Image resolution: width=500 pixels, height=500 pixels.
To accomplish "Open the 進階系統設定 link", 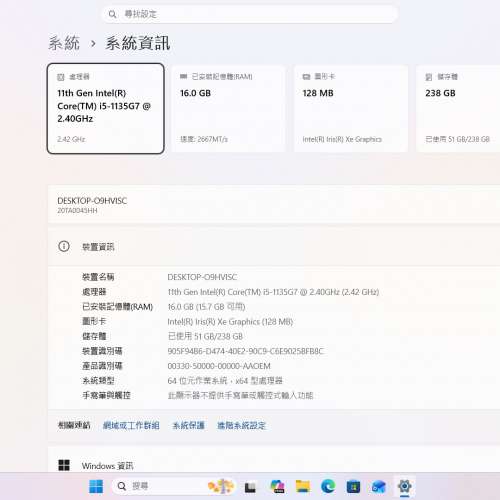I will (x=242, y=425).
